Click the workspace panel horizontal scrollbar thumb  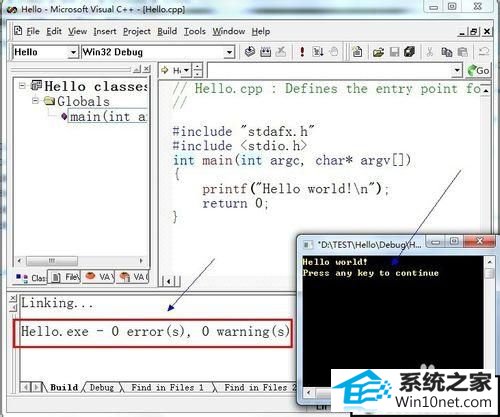click(52, 260)
